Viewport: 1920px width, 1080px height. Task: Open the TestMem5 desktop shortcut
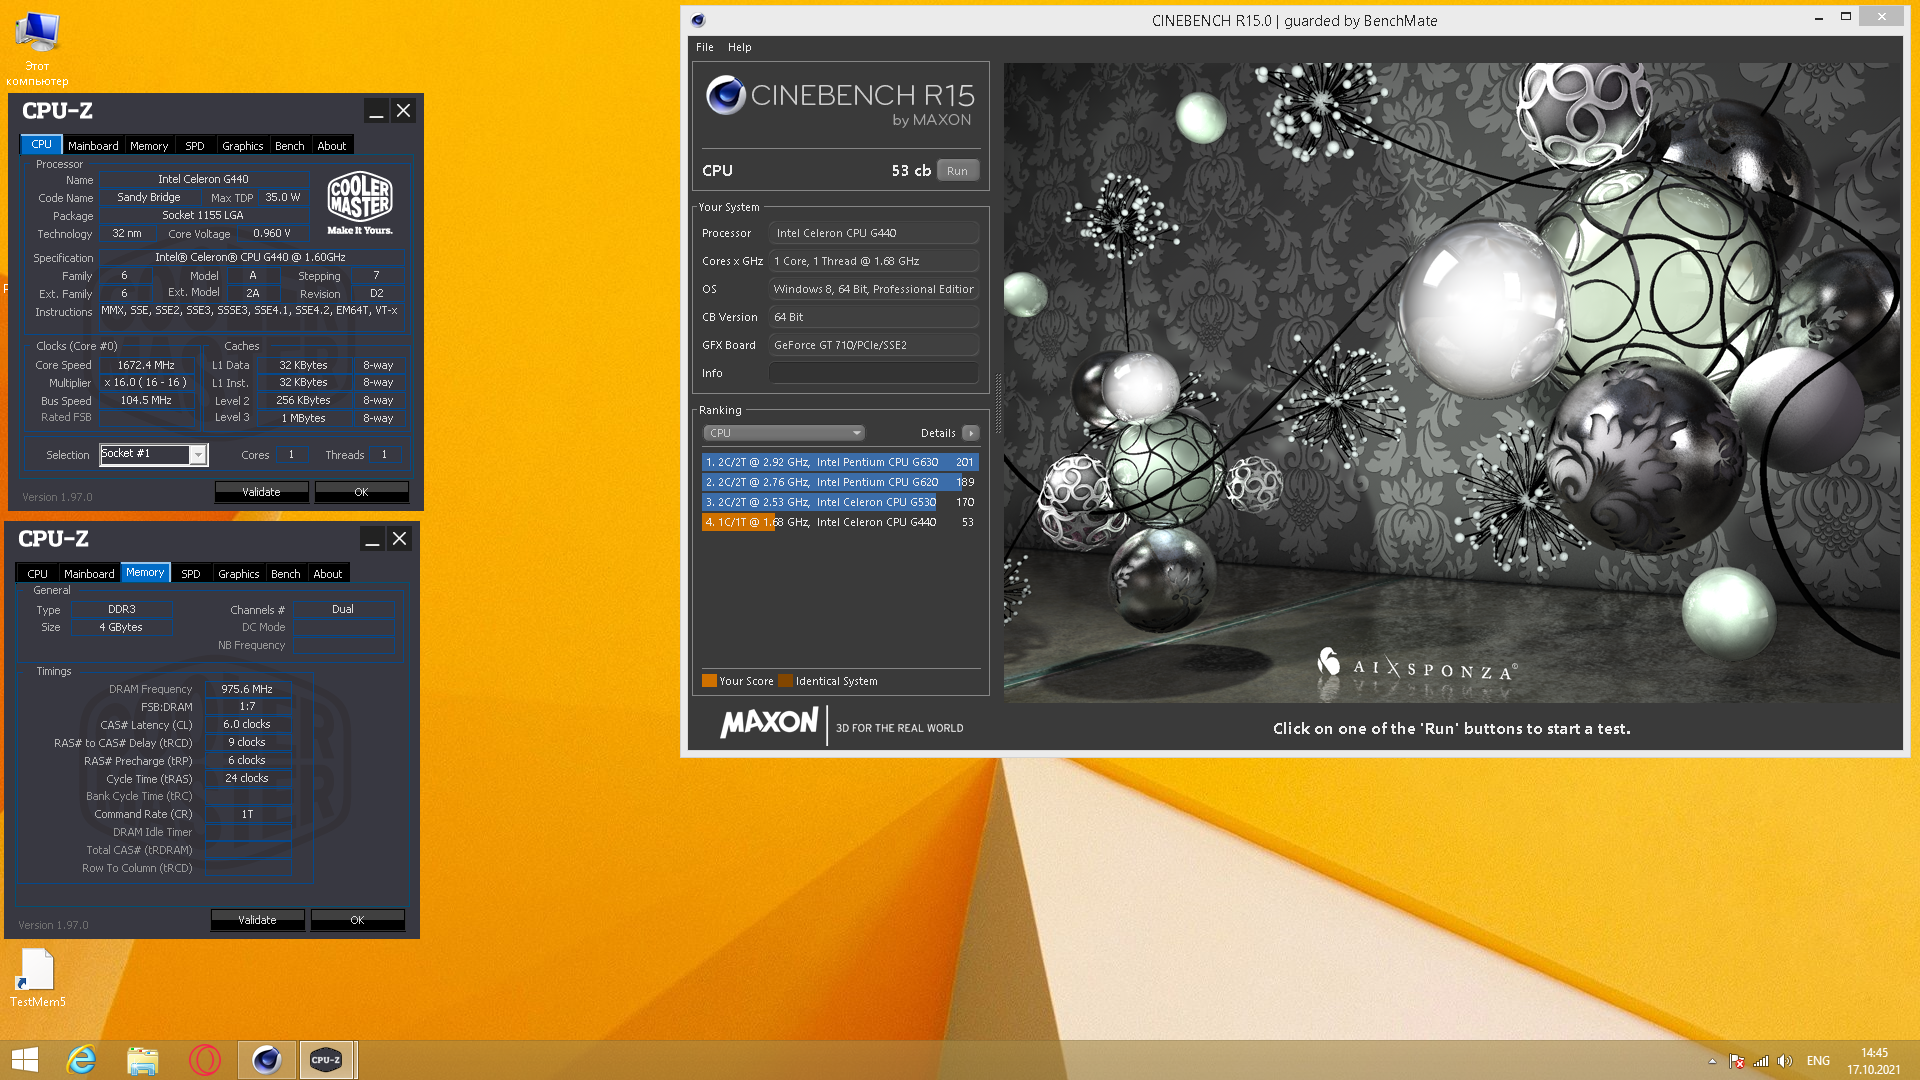[37, 977]
